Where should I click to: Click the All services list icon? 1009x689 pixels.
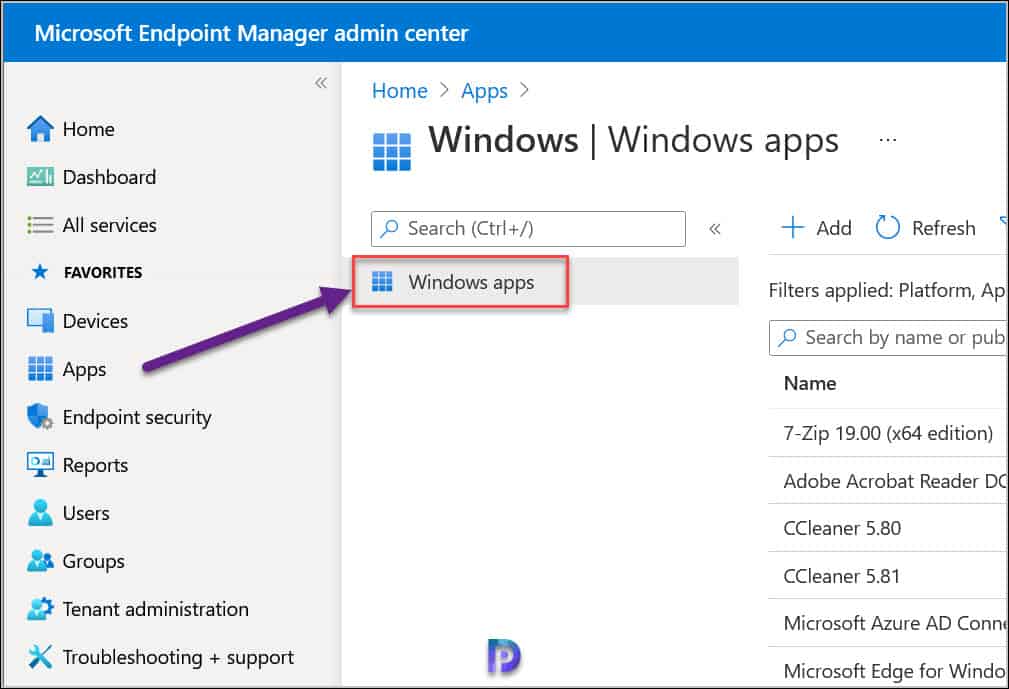pyautogui.click(x=40, y=225)
